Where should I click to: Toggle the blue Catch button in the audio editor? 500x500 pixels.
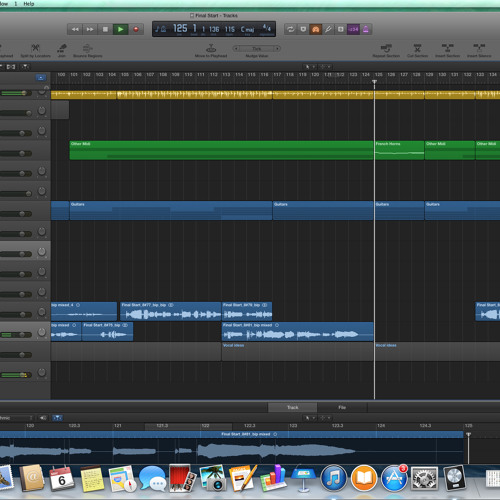(57, 418)
